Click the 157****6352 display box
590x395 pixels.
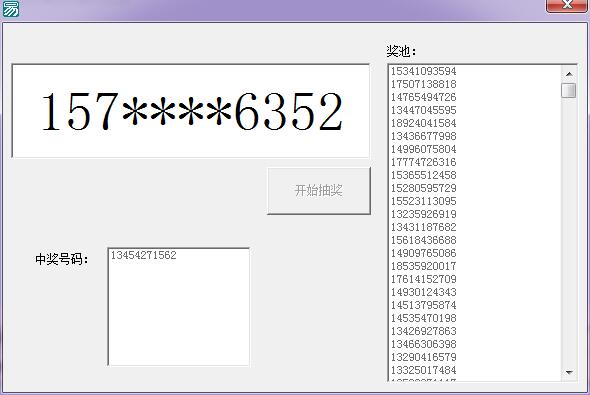[191, 111]
